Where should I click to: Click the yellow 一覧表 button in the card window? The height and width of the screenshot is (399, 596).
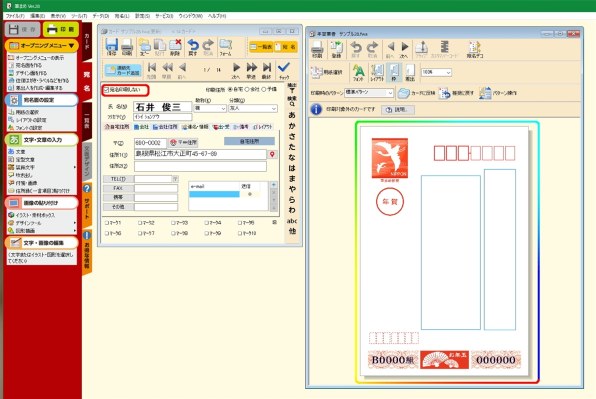pyautogui.click(x=261, y=47)
